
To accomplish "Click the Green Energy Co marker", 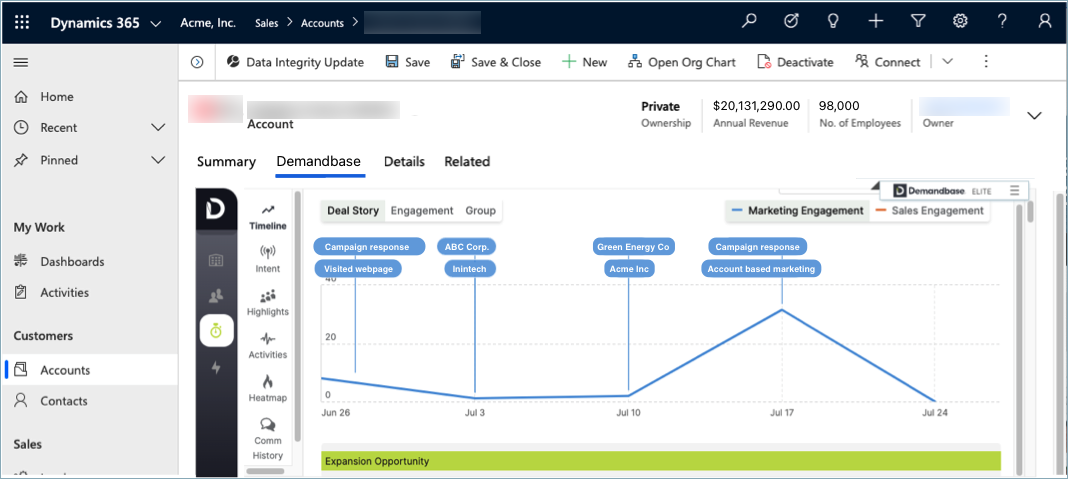I will coord(633,247).
